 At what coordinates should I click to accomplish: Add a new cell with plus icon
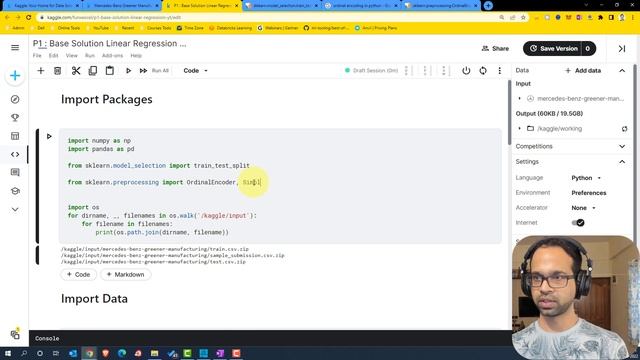click(x=40, y=71)
